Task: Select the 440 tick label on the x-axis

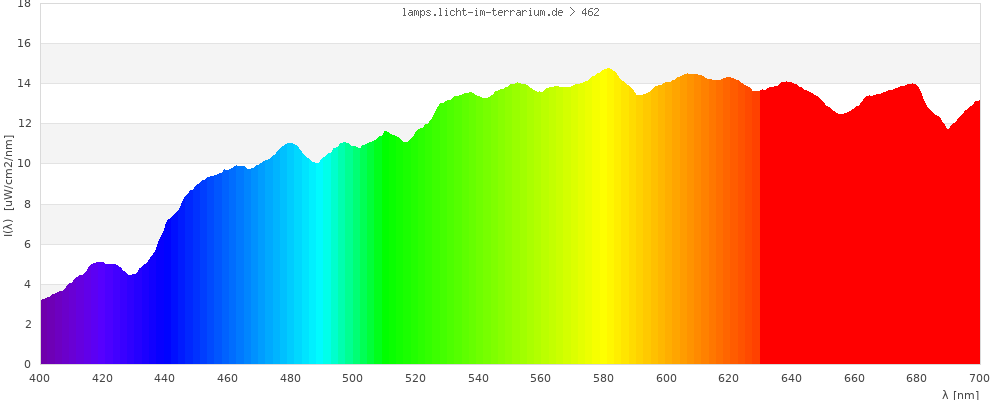Action: pos(165,378)
